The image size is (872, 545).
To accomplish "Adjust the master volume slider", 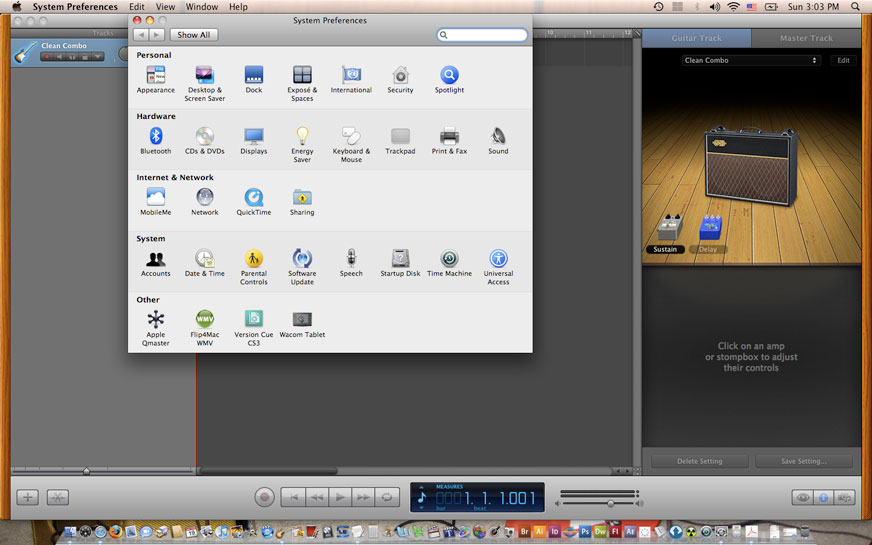I will (x=610, y=503).
